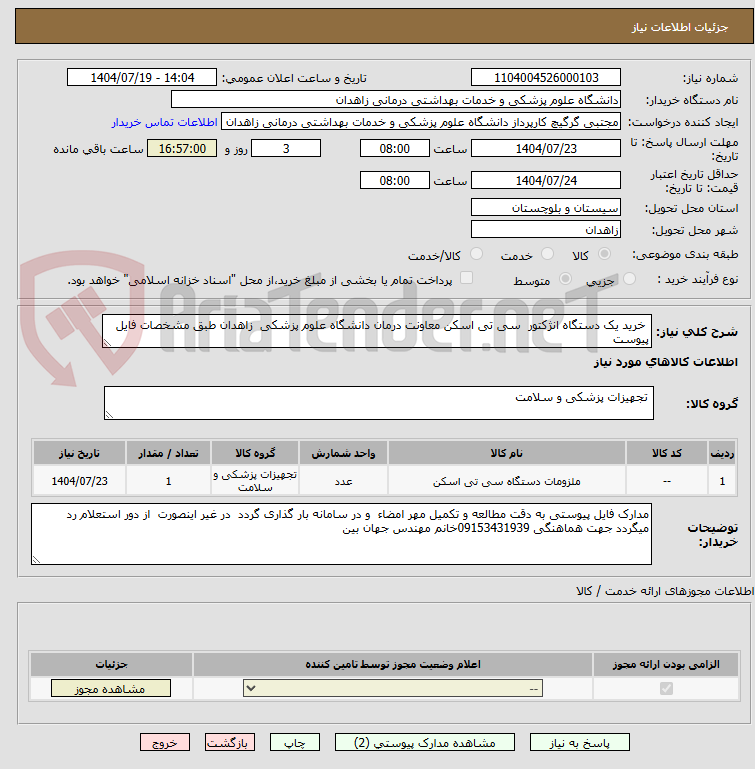Viewport: 755px width, 769px height.
Task: Open the license status dropdown
Action: (x=393, y=689)
